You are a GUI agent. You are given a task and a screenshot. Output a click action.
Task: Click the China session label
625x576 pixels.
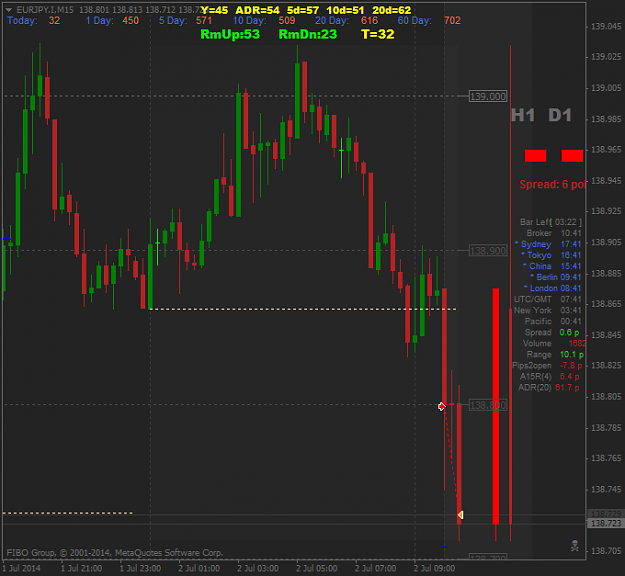537,266
